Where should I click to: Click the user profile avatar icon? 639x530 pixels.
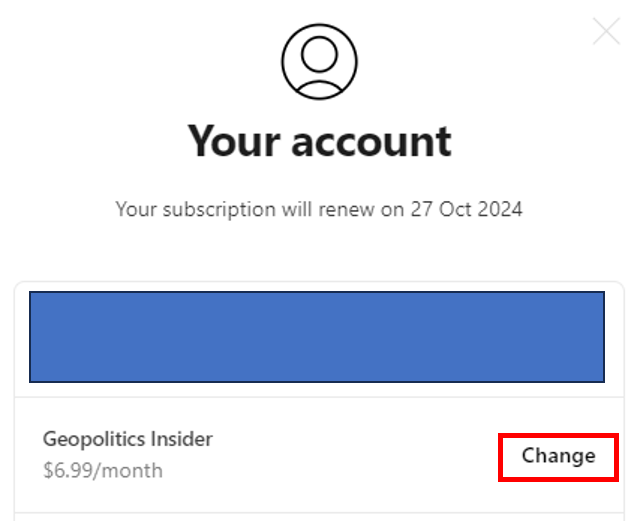coord(319,62)
